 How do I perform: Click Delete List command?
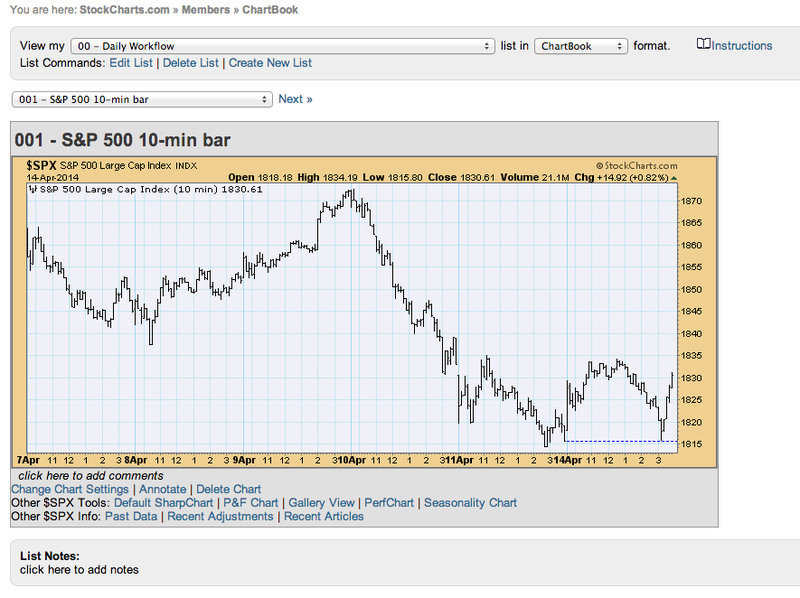click(x=190, y=63)
